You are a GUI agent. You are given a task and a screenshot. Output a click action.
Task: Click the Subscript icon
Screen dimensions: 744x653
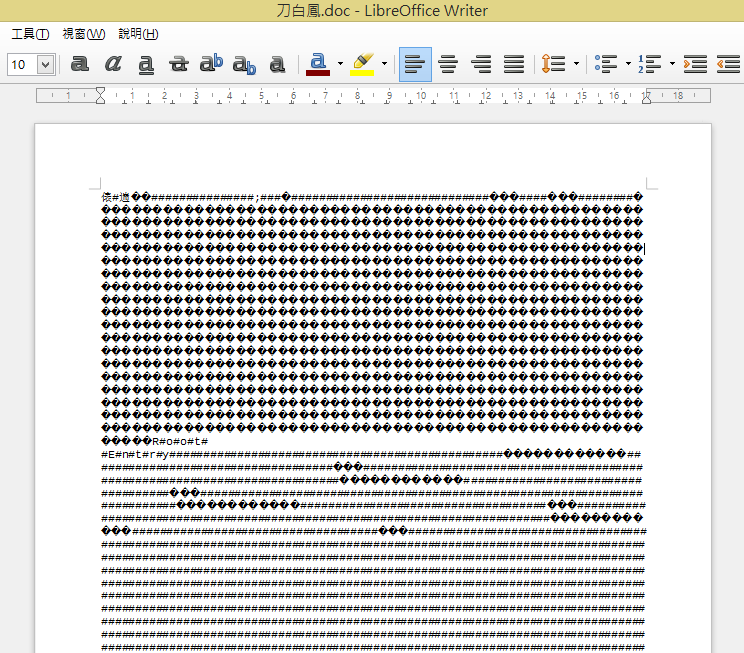click(244, 64)
